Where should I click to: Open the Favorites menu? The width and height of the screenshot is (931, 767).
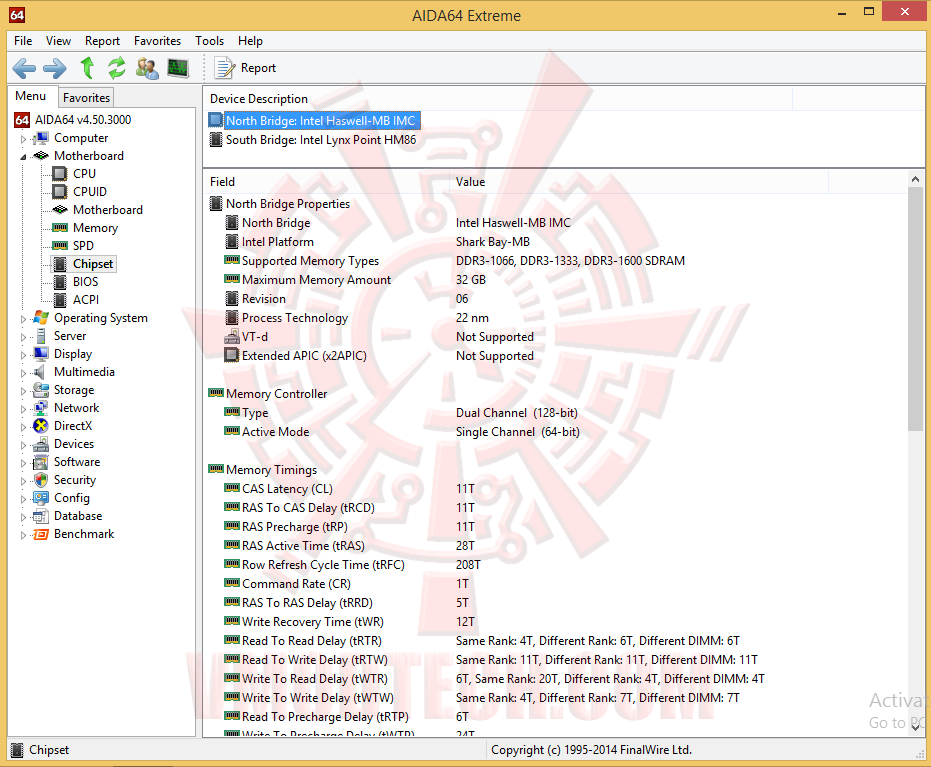(x=157, y=41)
